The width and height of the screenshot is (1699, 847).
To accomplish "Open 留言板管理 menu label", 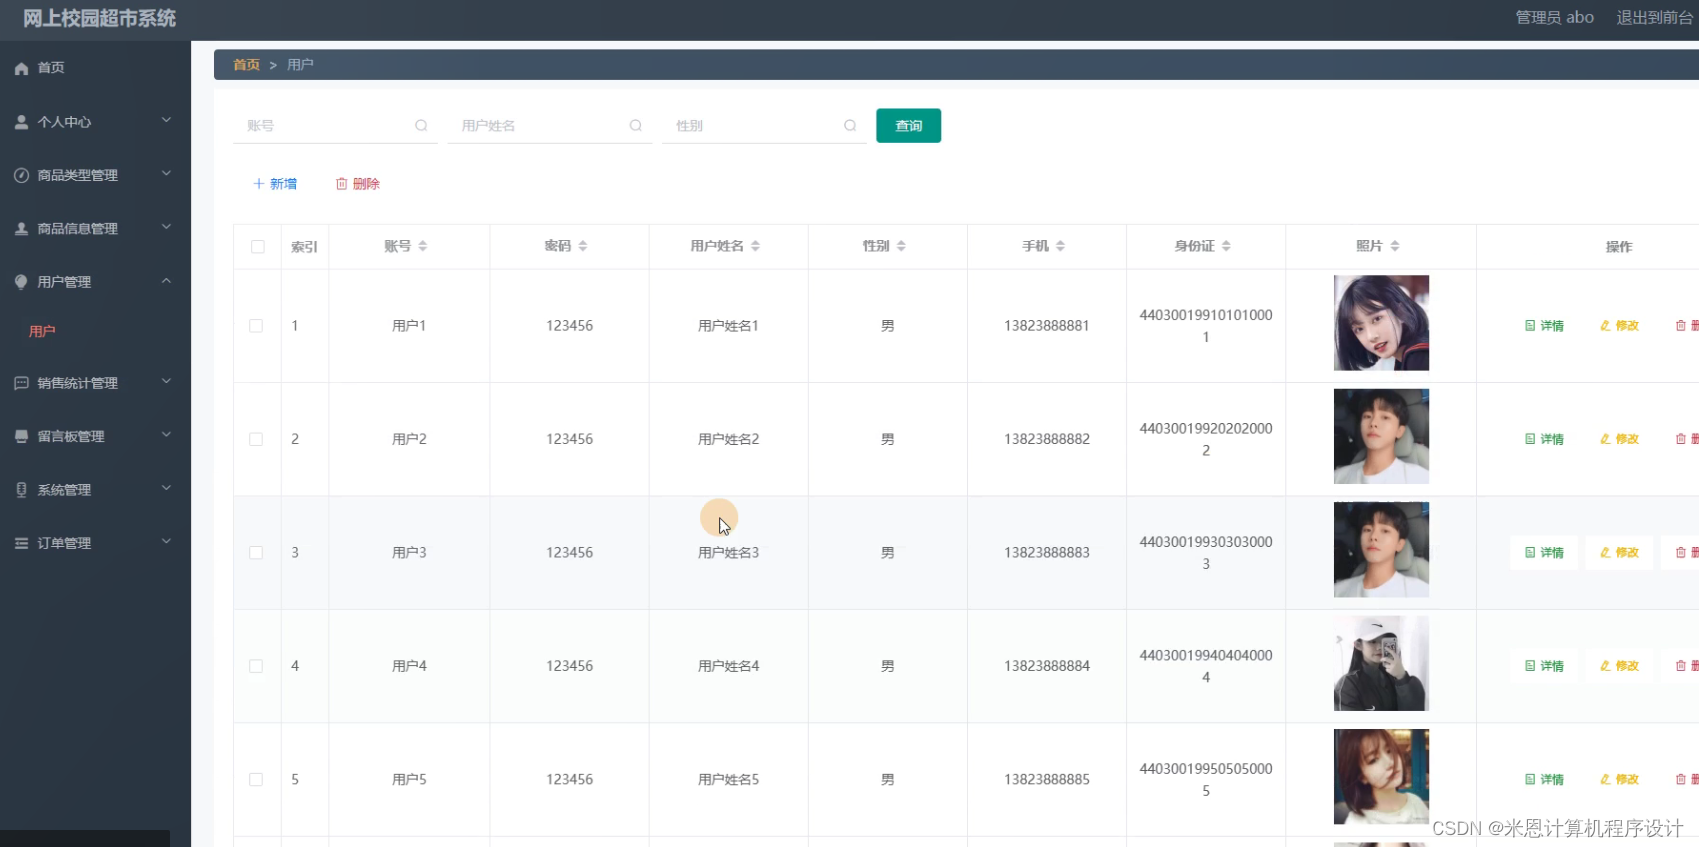I will point(71,436).
